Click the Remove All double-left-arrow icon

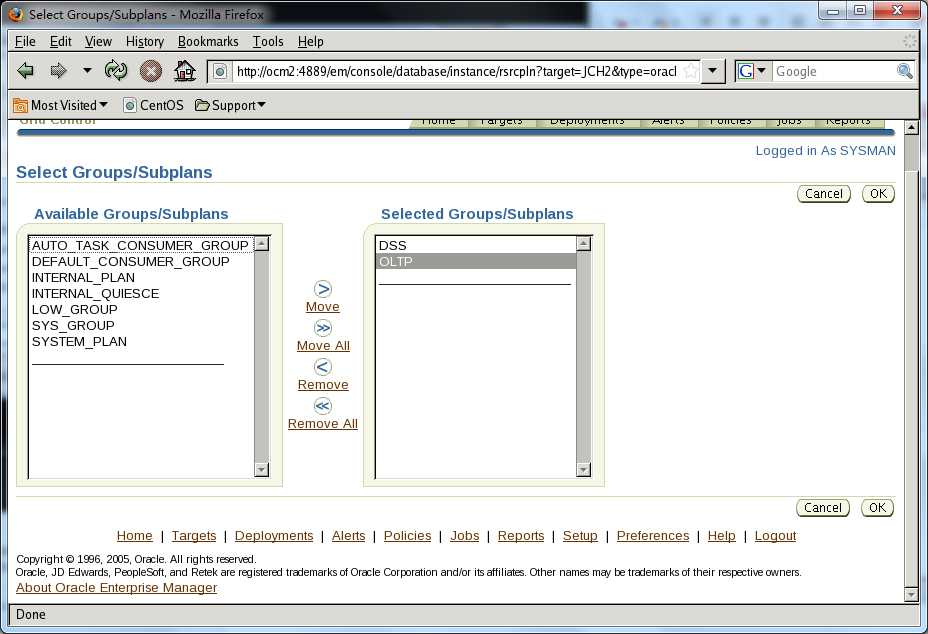[x=323, y=406]
